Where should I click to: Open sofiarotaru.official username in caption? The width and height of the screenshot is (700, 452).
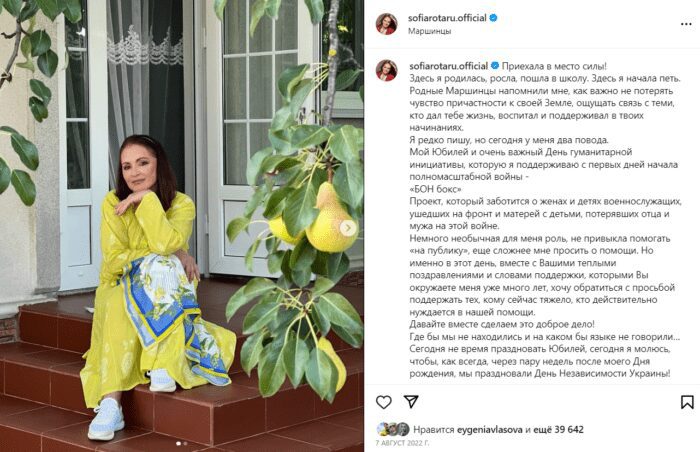(449, 66)
